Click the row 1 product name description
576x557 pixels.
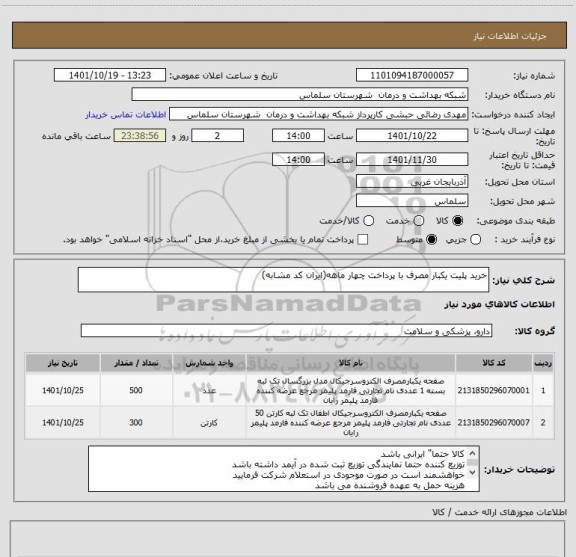click(350, 391)
